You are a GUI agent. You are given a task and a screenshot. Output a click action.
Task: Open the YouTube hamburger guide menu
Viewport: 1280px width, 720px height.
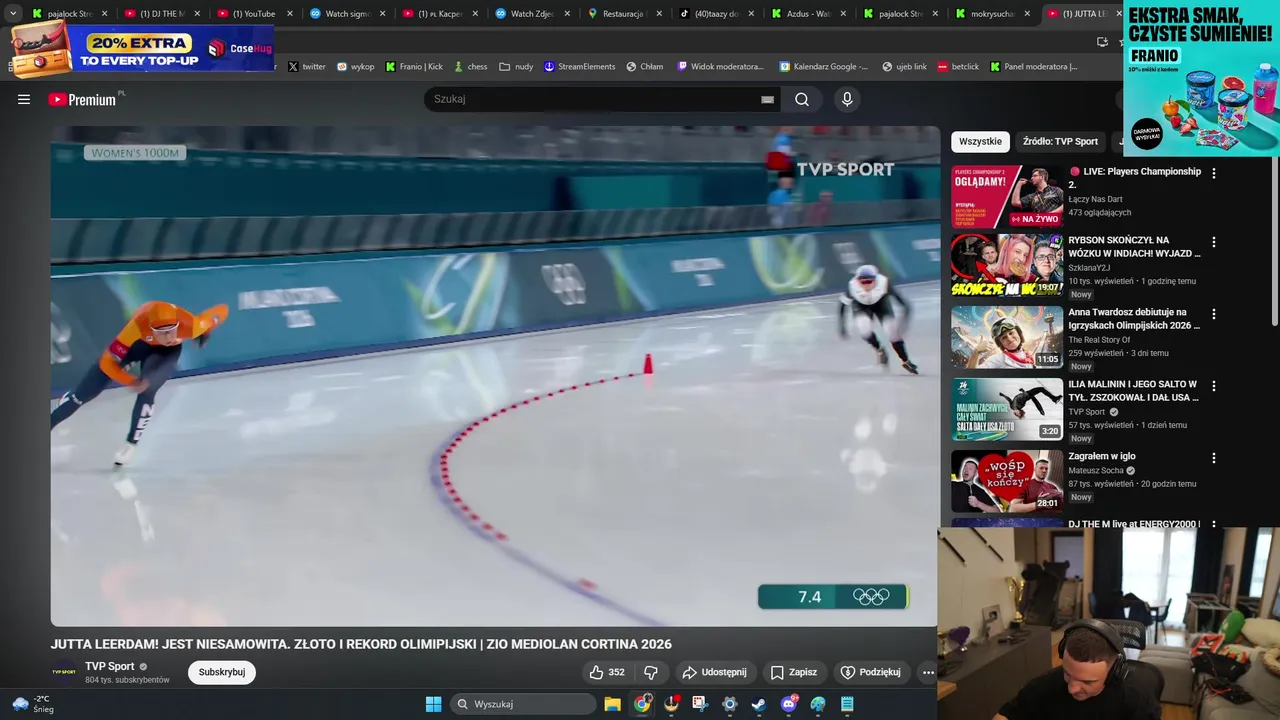[24, 99]
